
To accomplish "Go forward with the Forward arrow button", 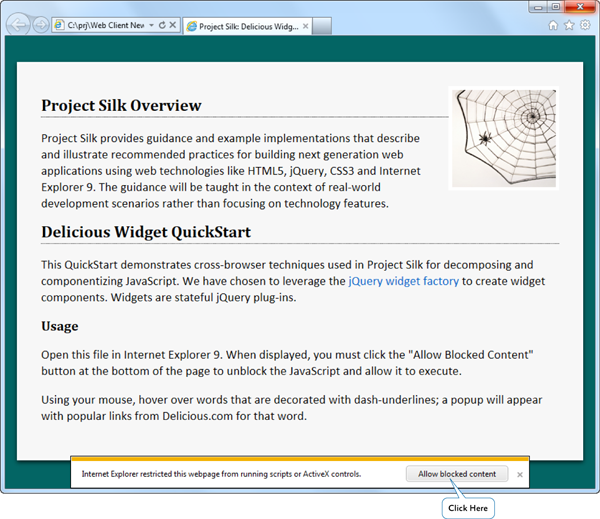I will point(40,25).
